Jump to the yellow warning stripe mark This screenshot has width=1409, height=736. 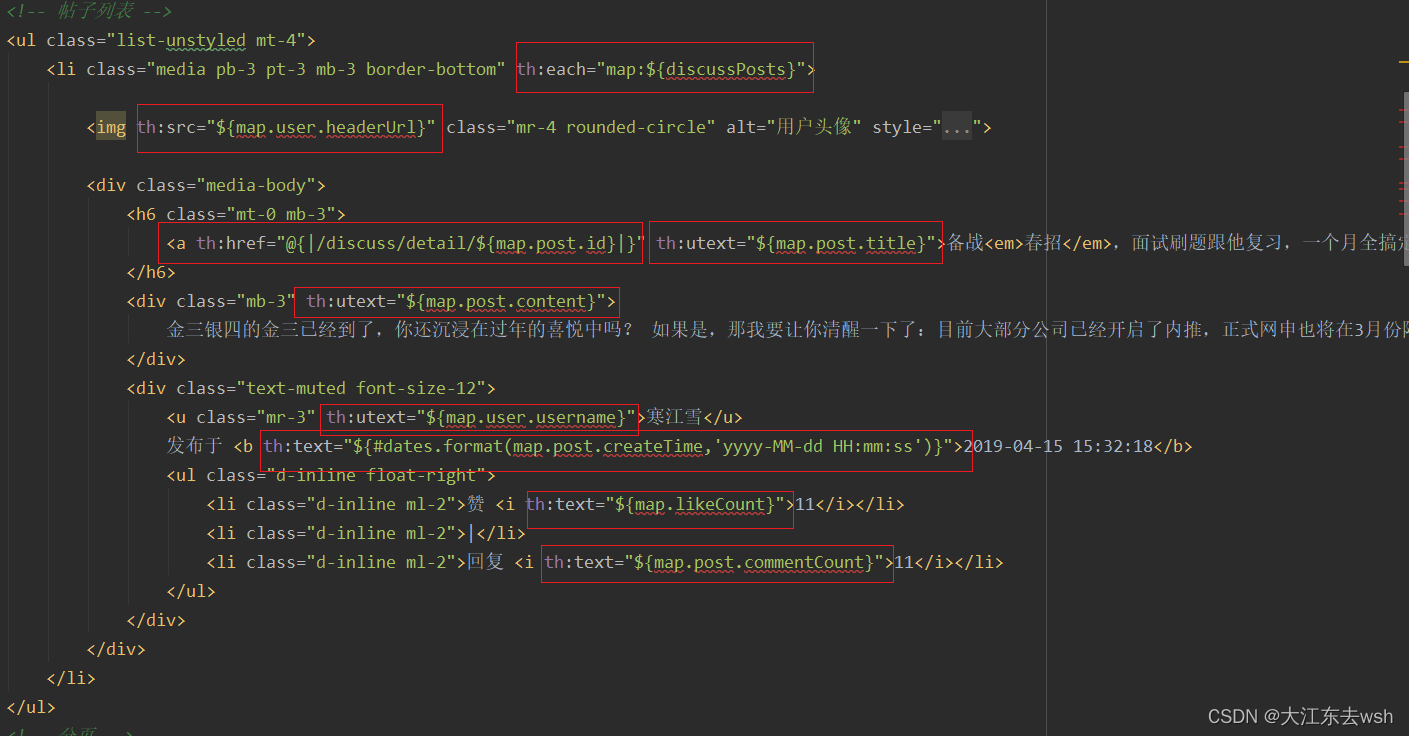[x=1404, y=61]
